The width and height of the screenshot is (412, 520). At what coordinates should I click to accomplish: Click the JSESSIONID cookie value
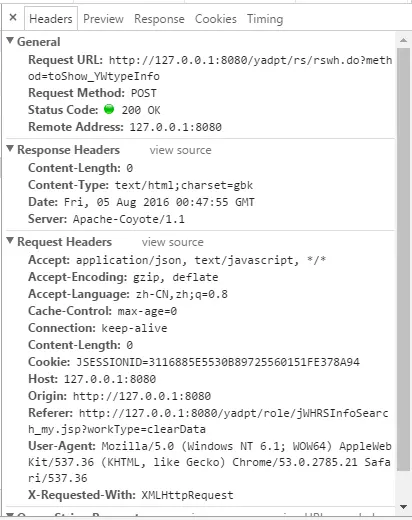point(218,362)
